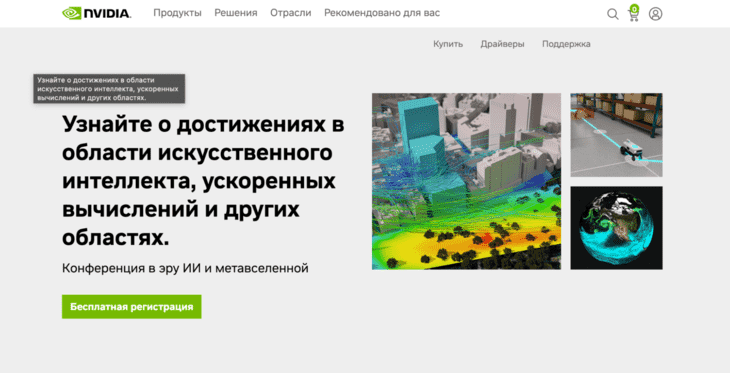Image resolution: width=730 pixels, height=373 pixels.
Task: Open the Решения menu
Action: pos(236,13)
